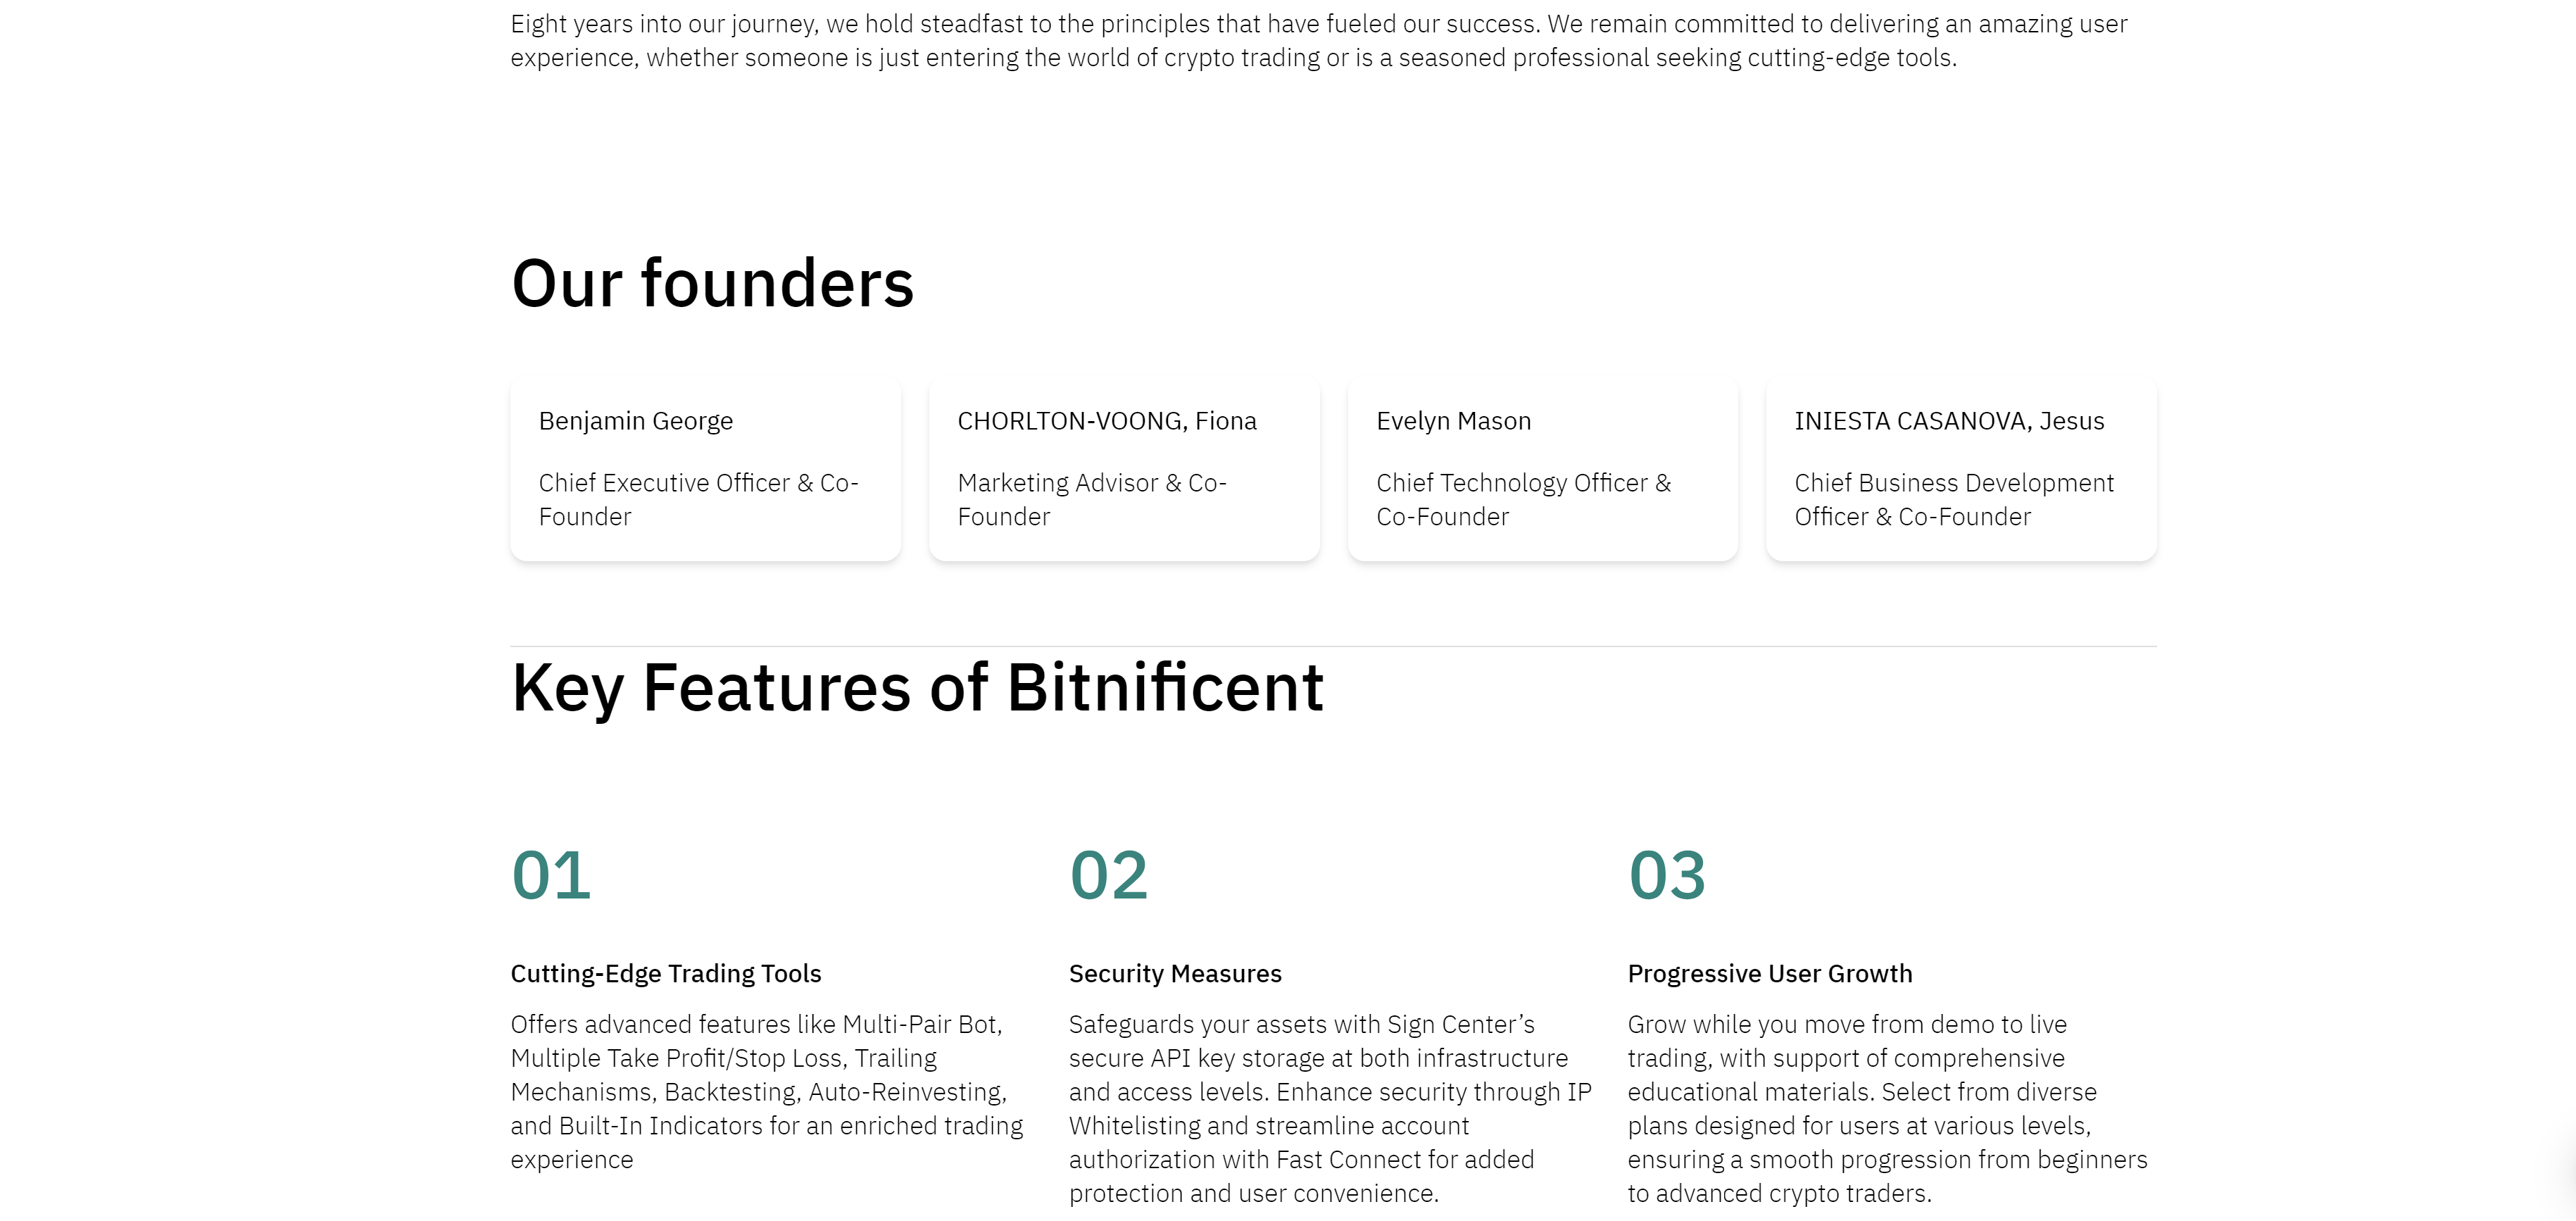Viewport: 2576px width, 1221px height.
Task: Click the INIESTA CASANOVA, Jesus name
Action: click(1948, 421)
